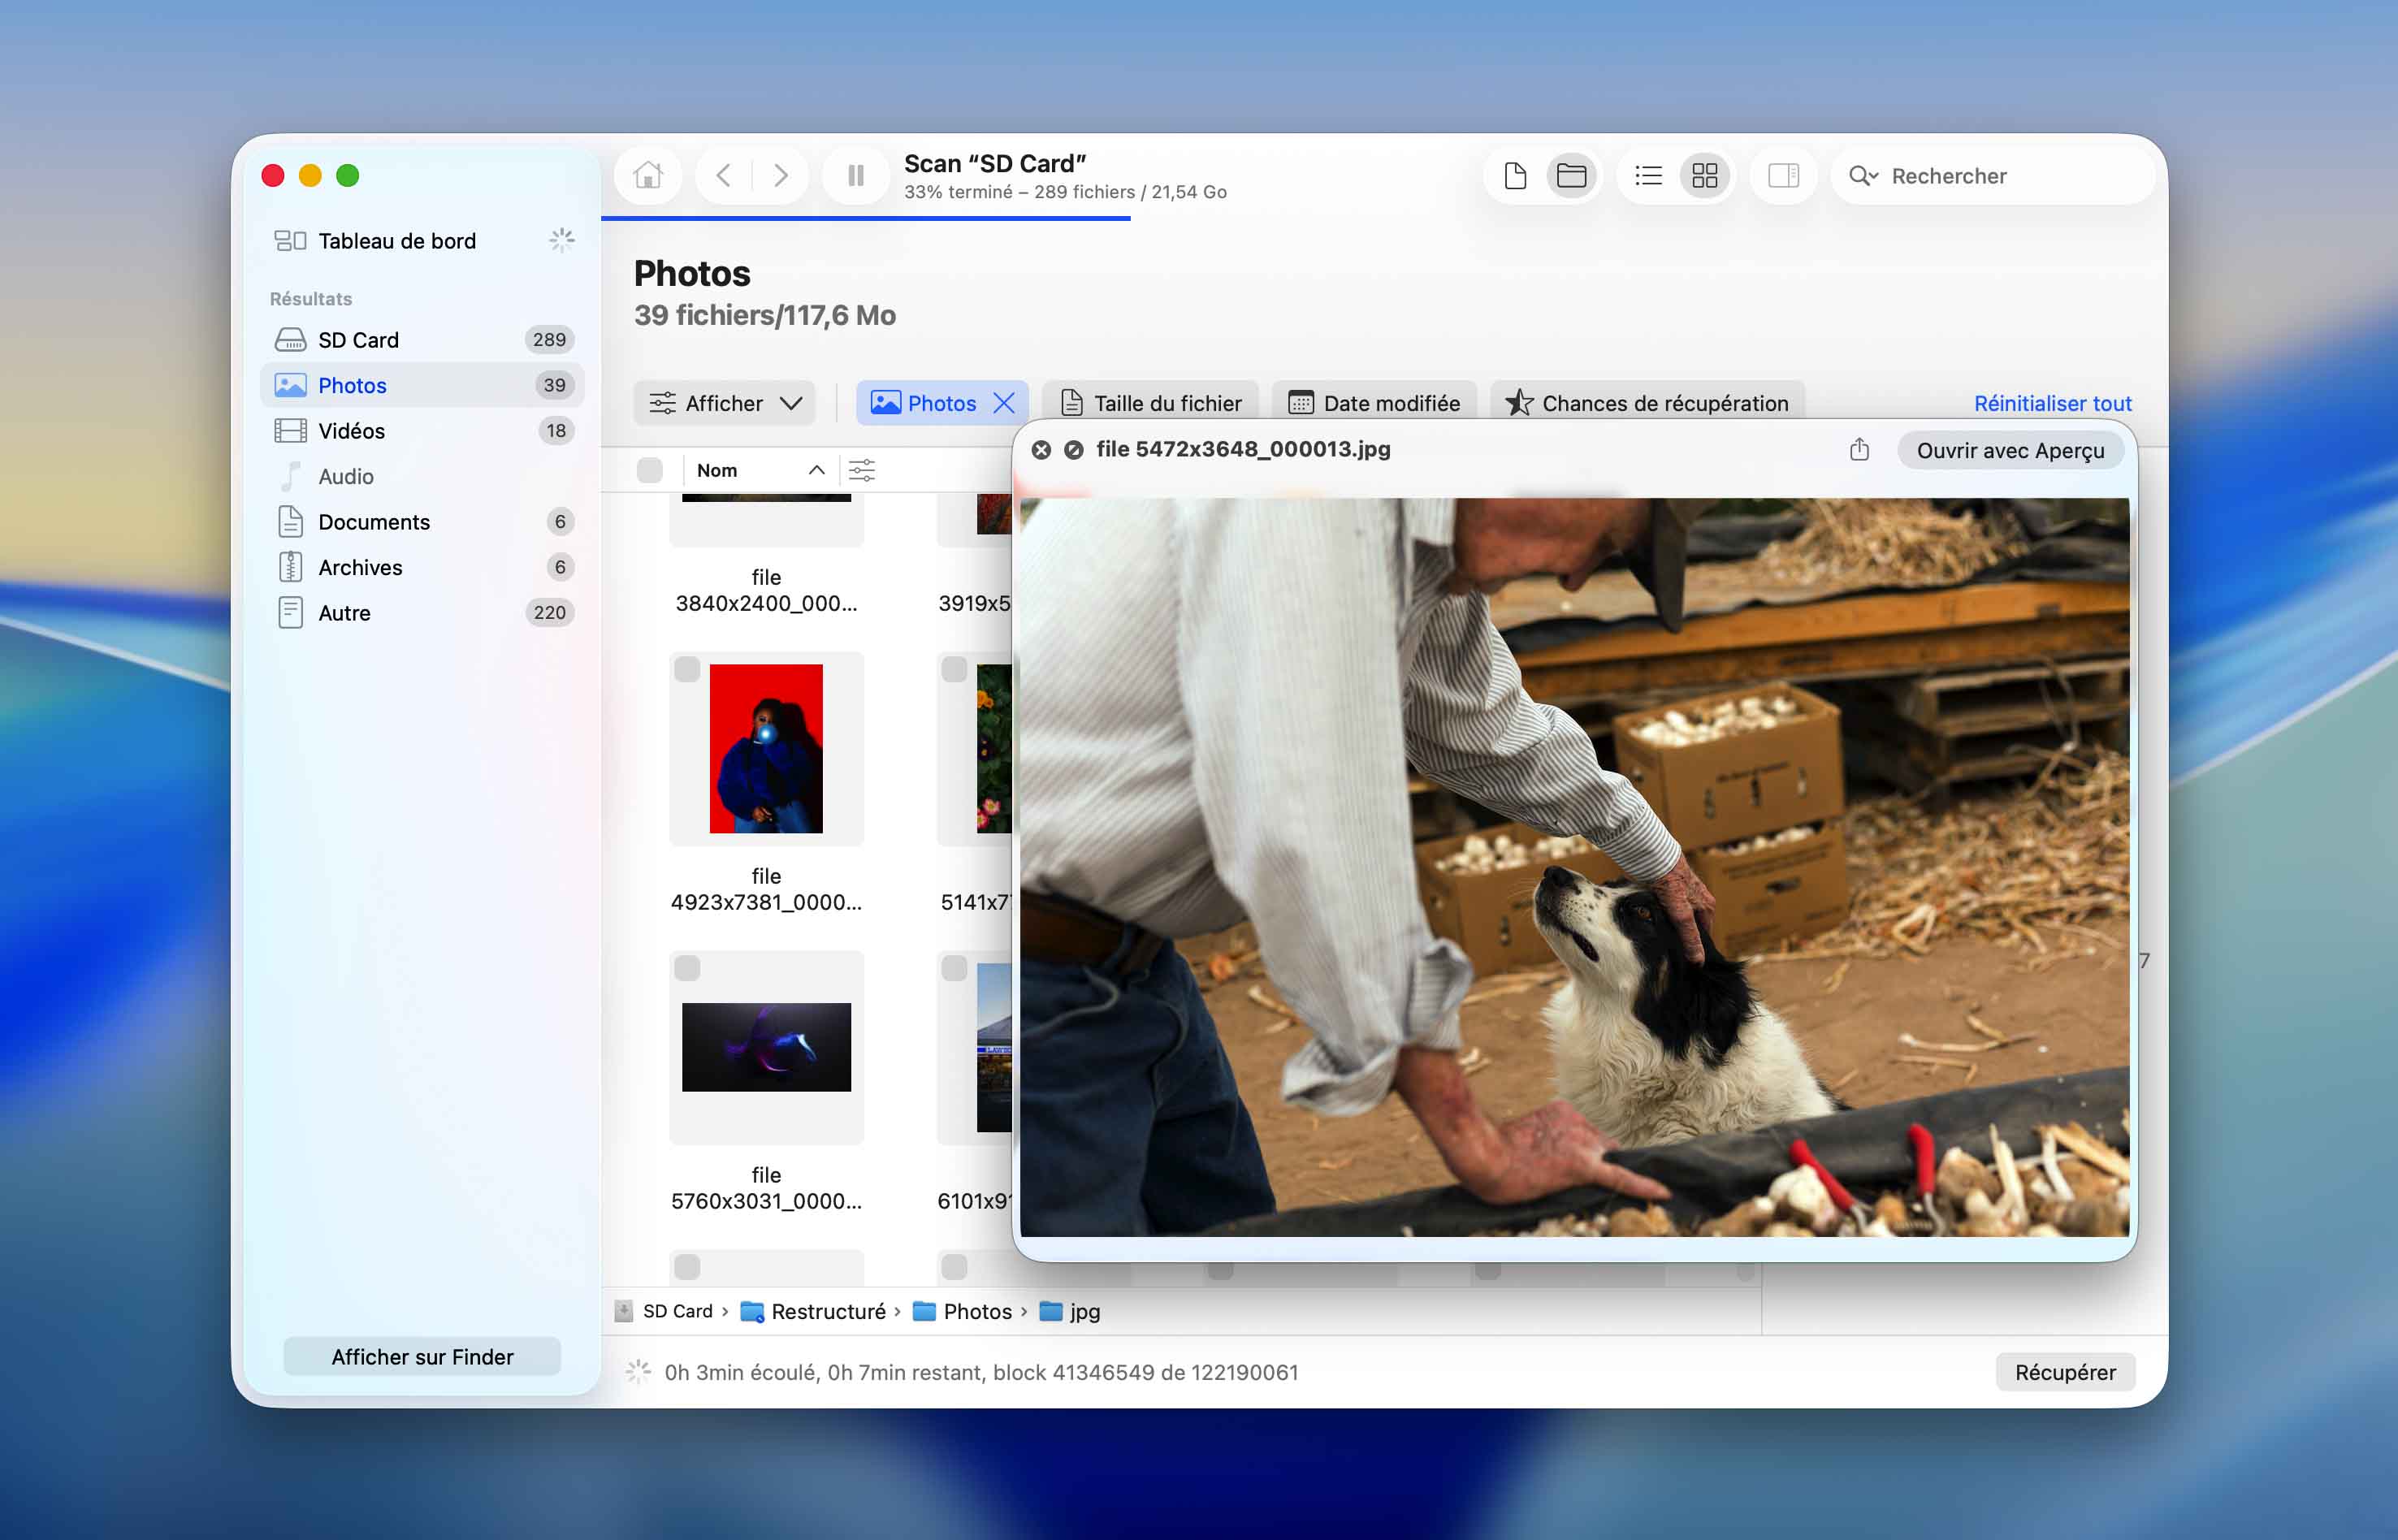This screenshot has height=1540, width=2398.
Task: Switch to folder view icon
Action: (x=1571, y=176)
